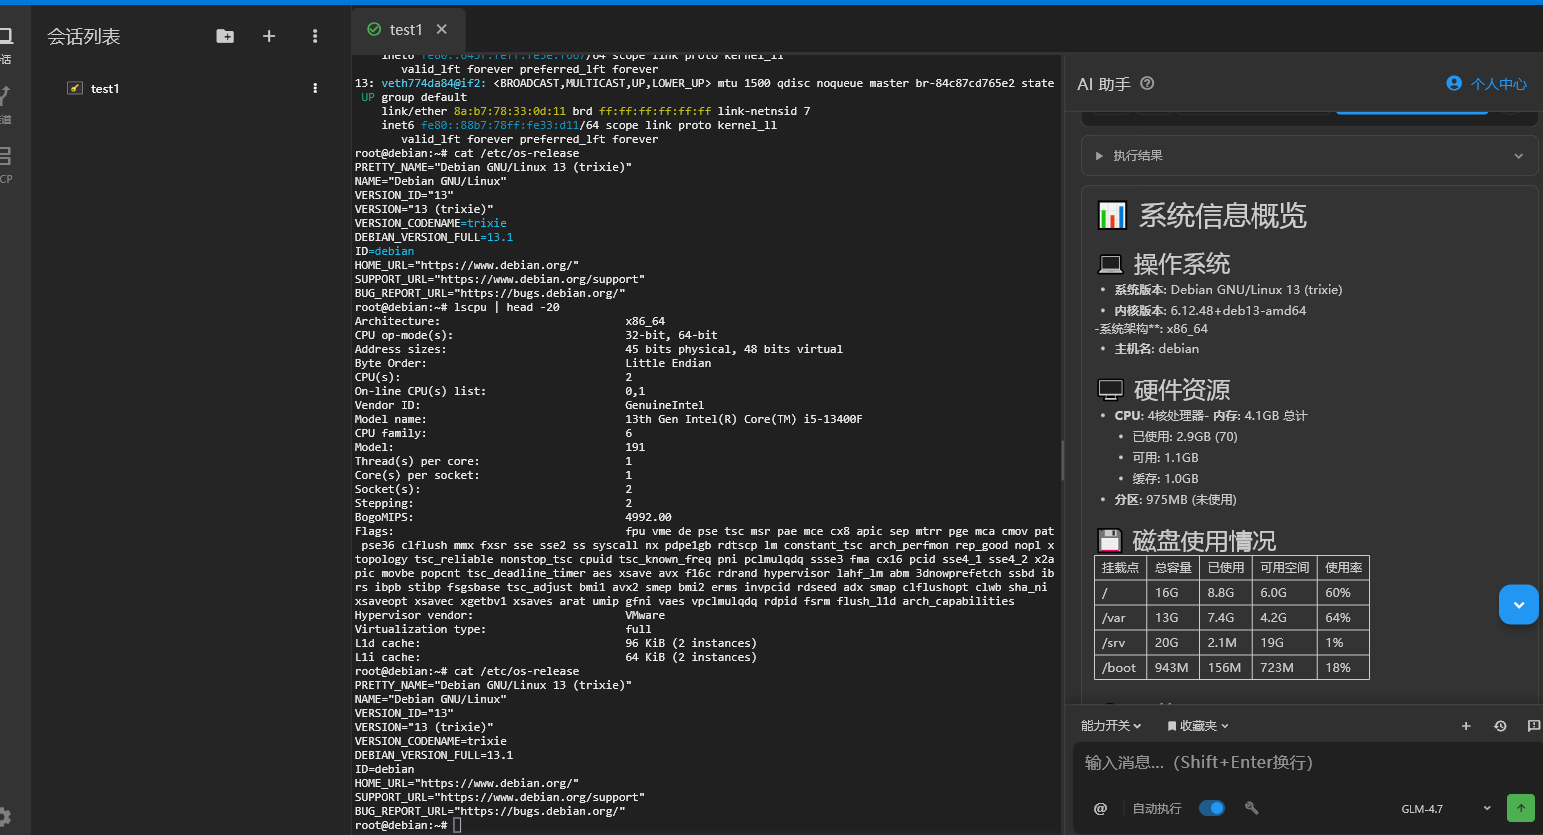This screenshot has width=1543, height=835.
Task: Click the new folder icon in session list
Action: point(225,36)
